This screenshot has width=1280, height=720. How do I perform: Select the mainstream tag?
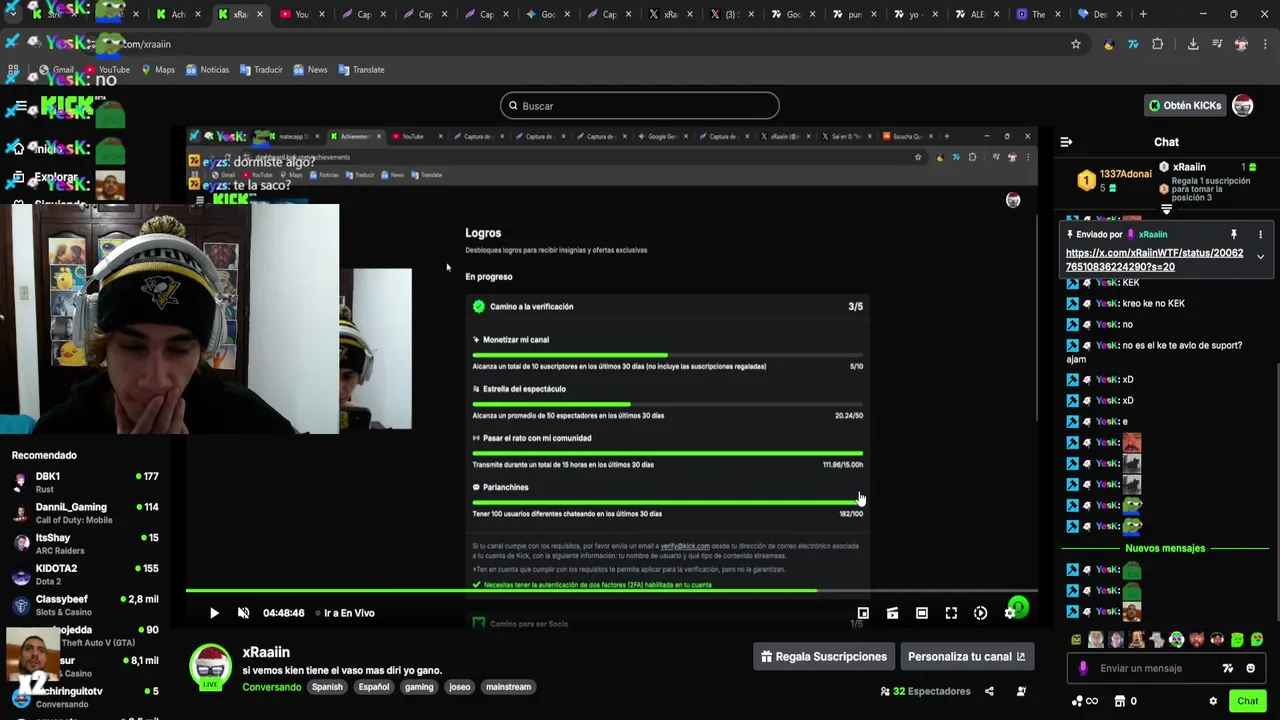coord(508,687)
